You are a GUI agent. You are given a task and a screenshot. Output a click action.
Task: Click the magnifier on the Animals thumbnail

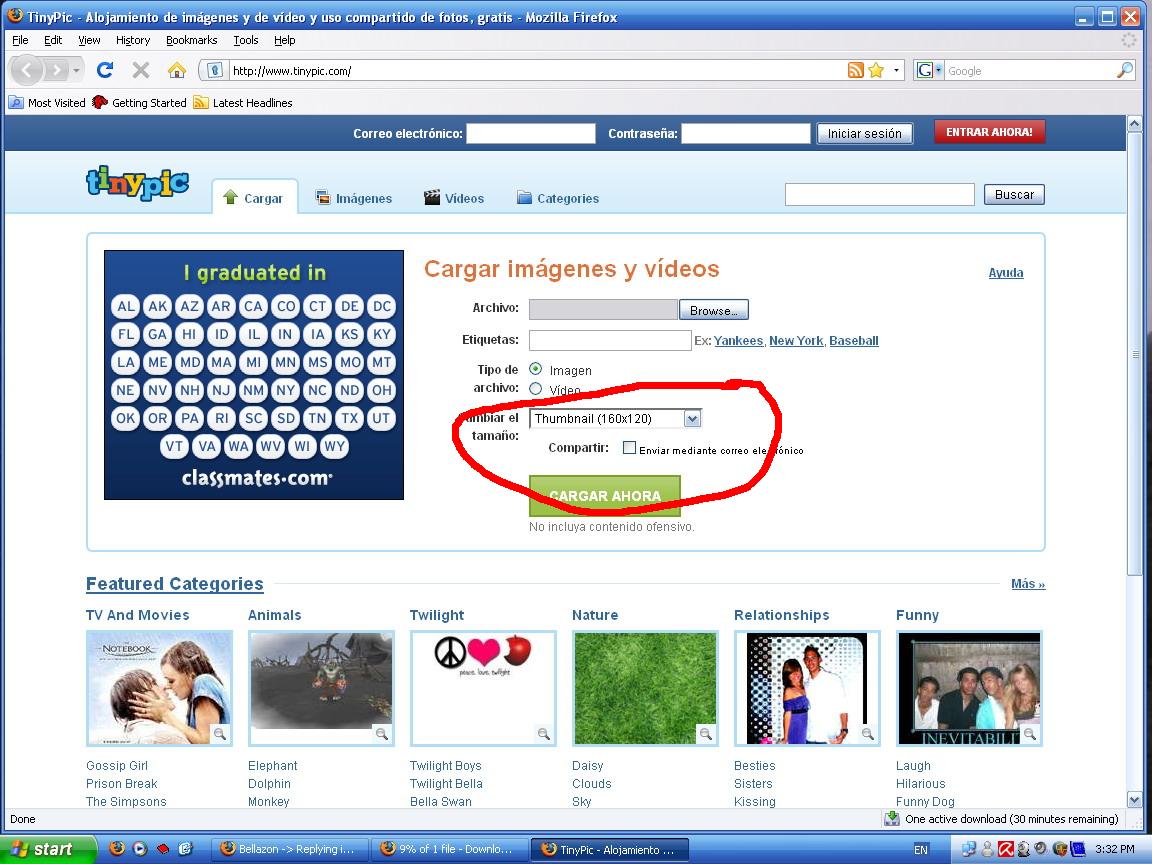click(x=381, y=733)
